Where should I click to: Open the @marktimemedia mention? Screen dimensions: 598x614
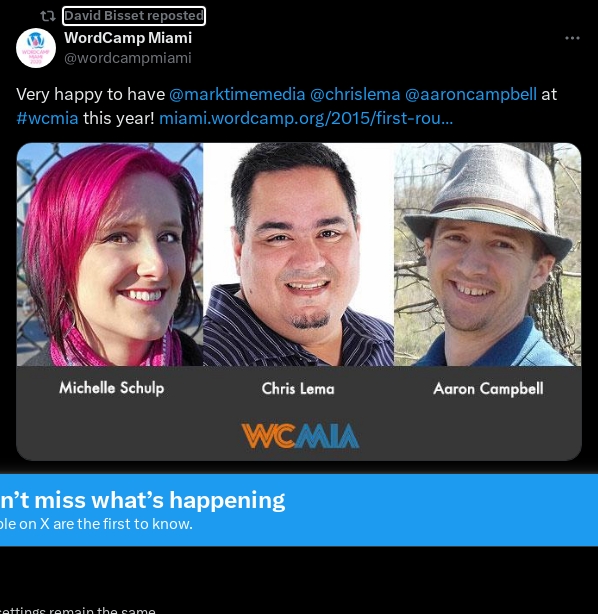237,94
